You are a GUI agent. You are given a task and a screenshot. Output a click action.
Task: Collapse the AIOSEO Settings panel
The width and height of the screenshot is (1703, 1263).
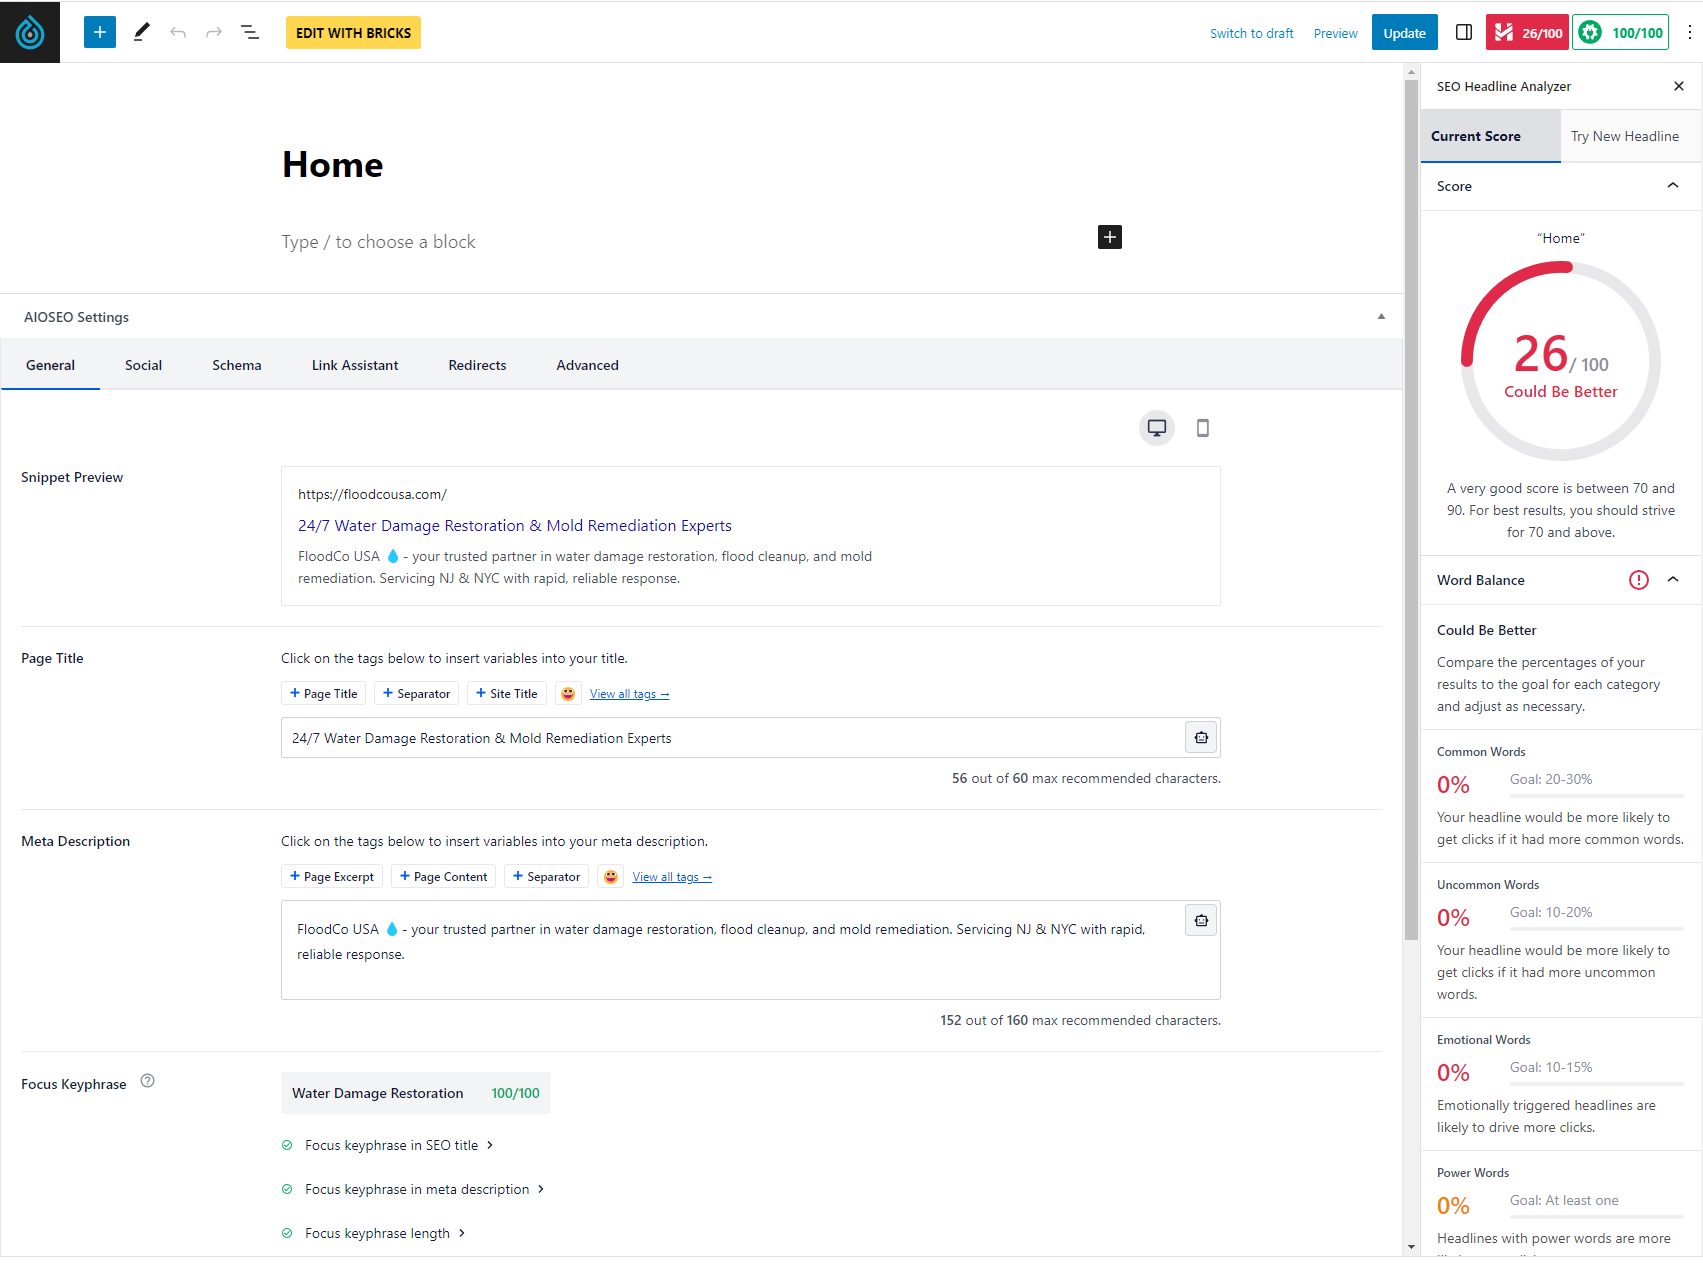[1381, 316]
